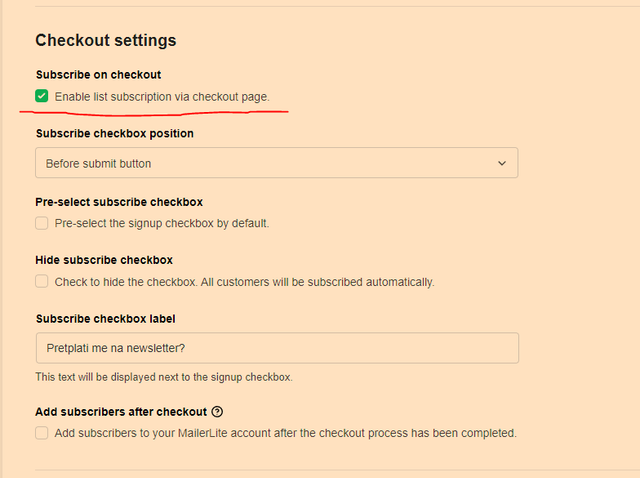Check Add subscribers to MailerLite after checkout box
640x478 pixels.
(42, 433)
